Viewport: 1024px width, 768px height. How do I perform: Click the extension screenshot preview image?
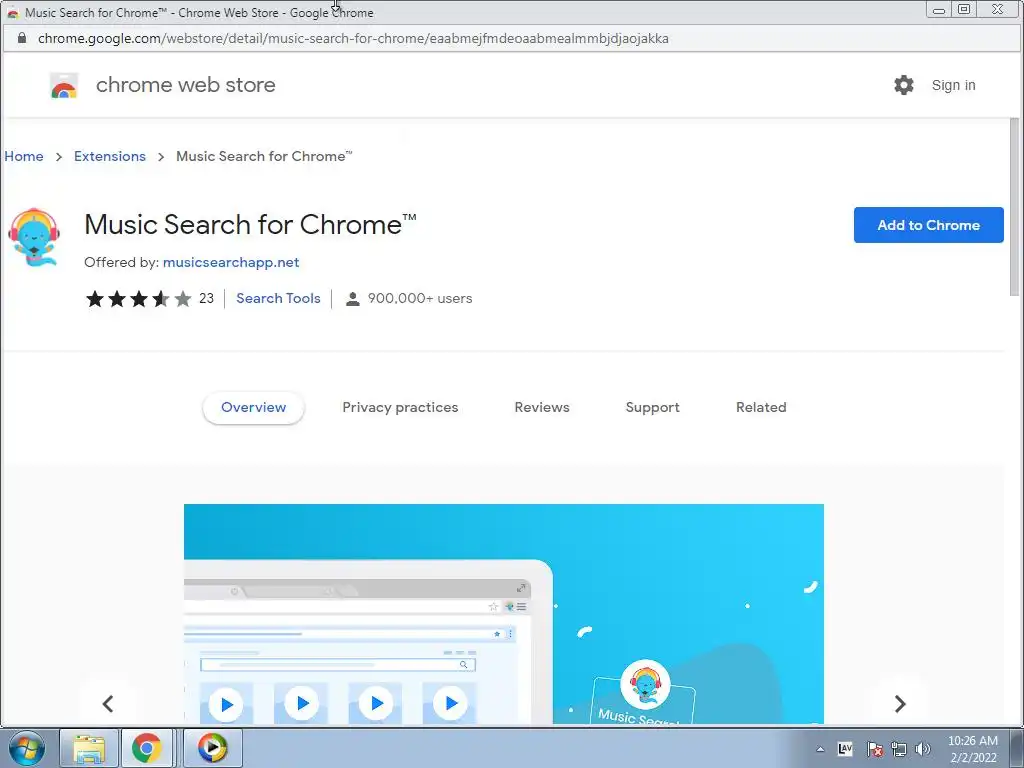coord(504,614)
